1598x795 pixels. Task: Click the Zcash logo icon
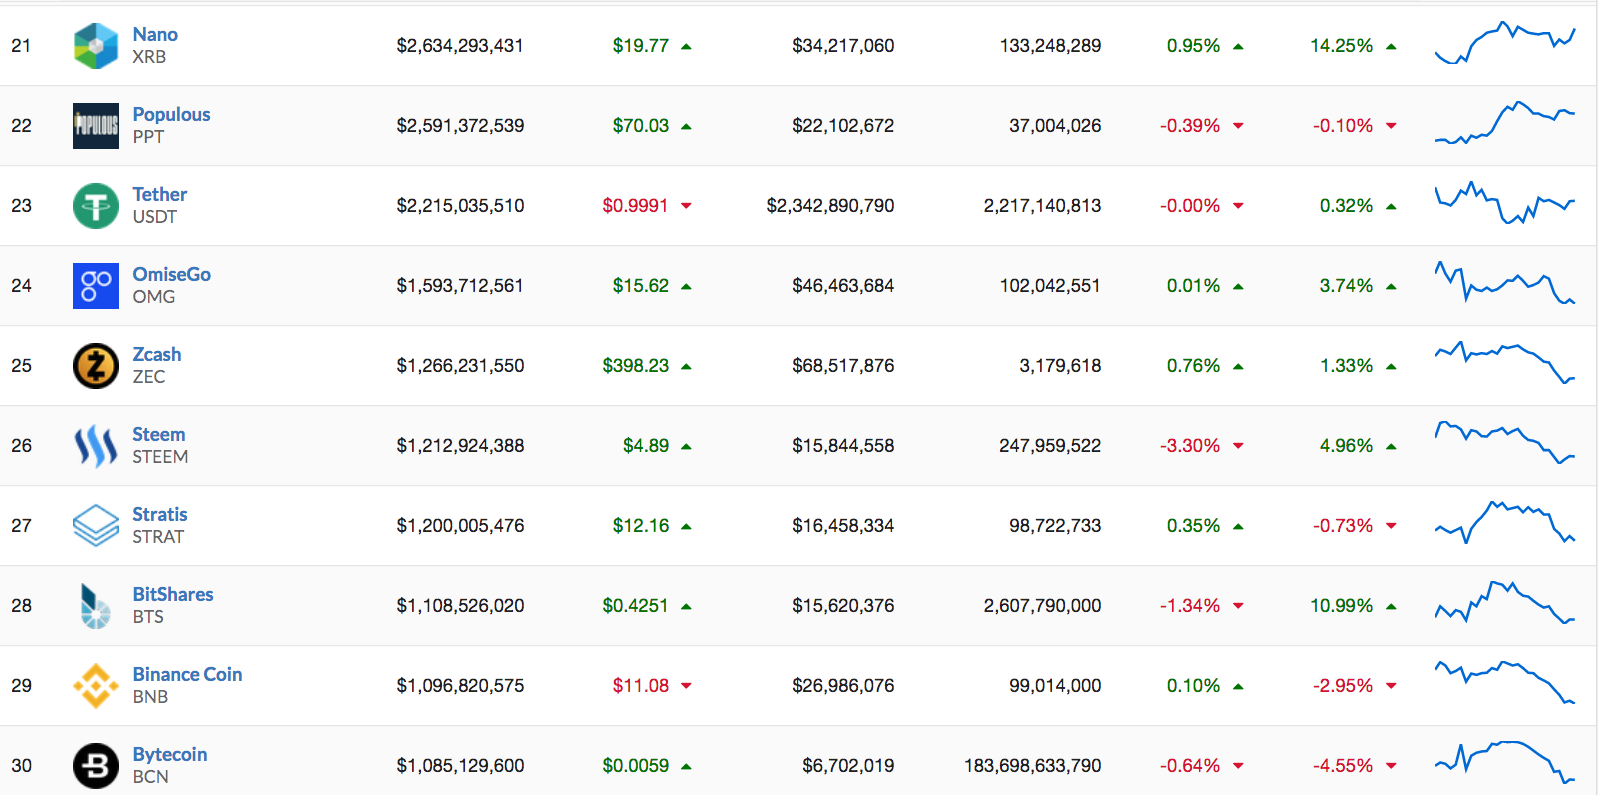[x=96, y=366]
